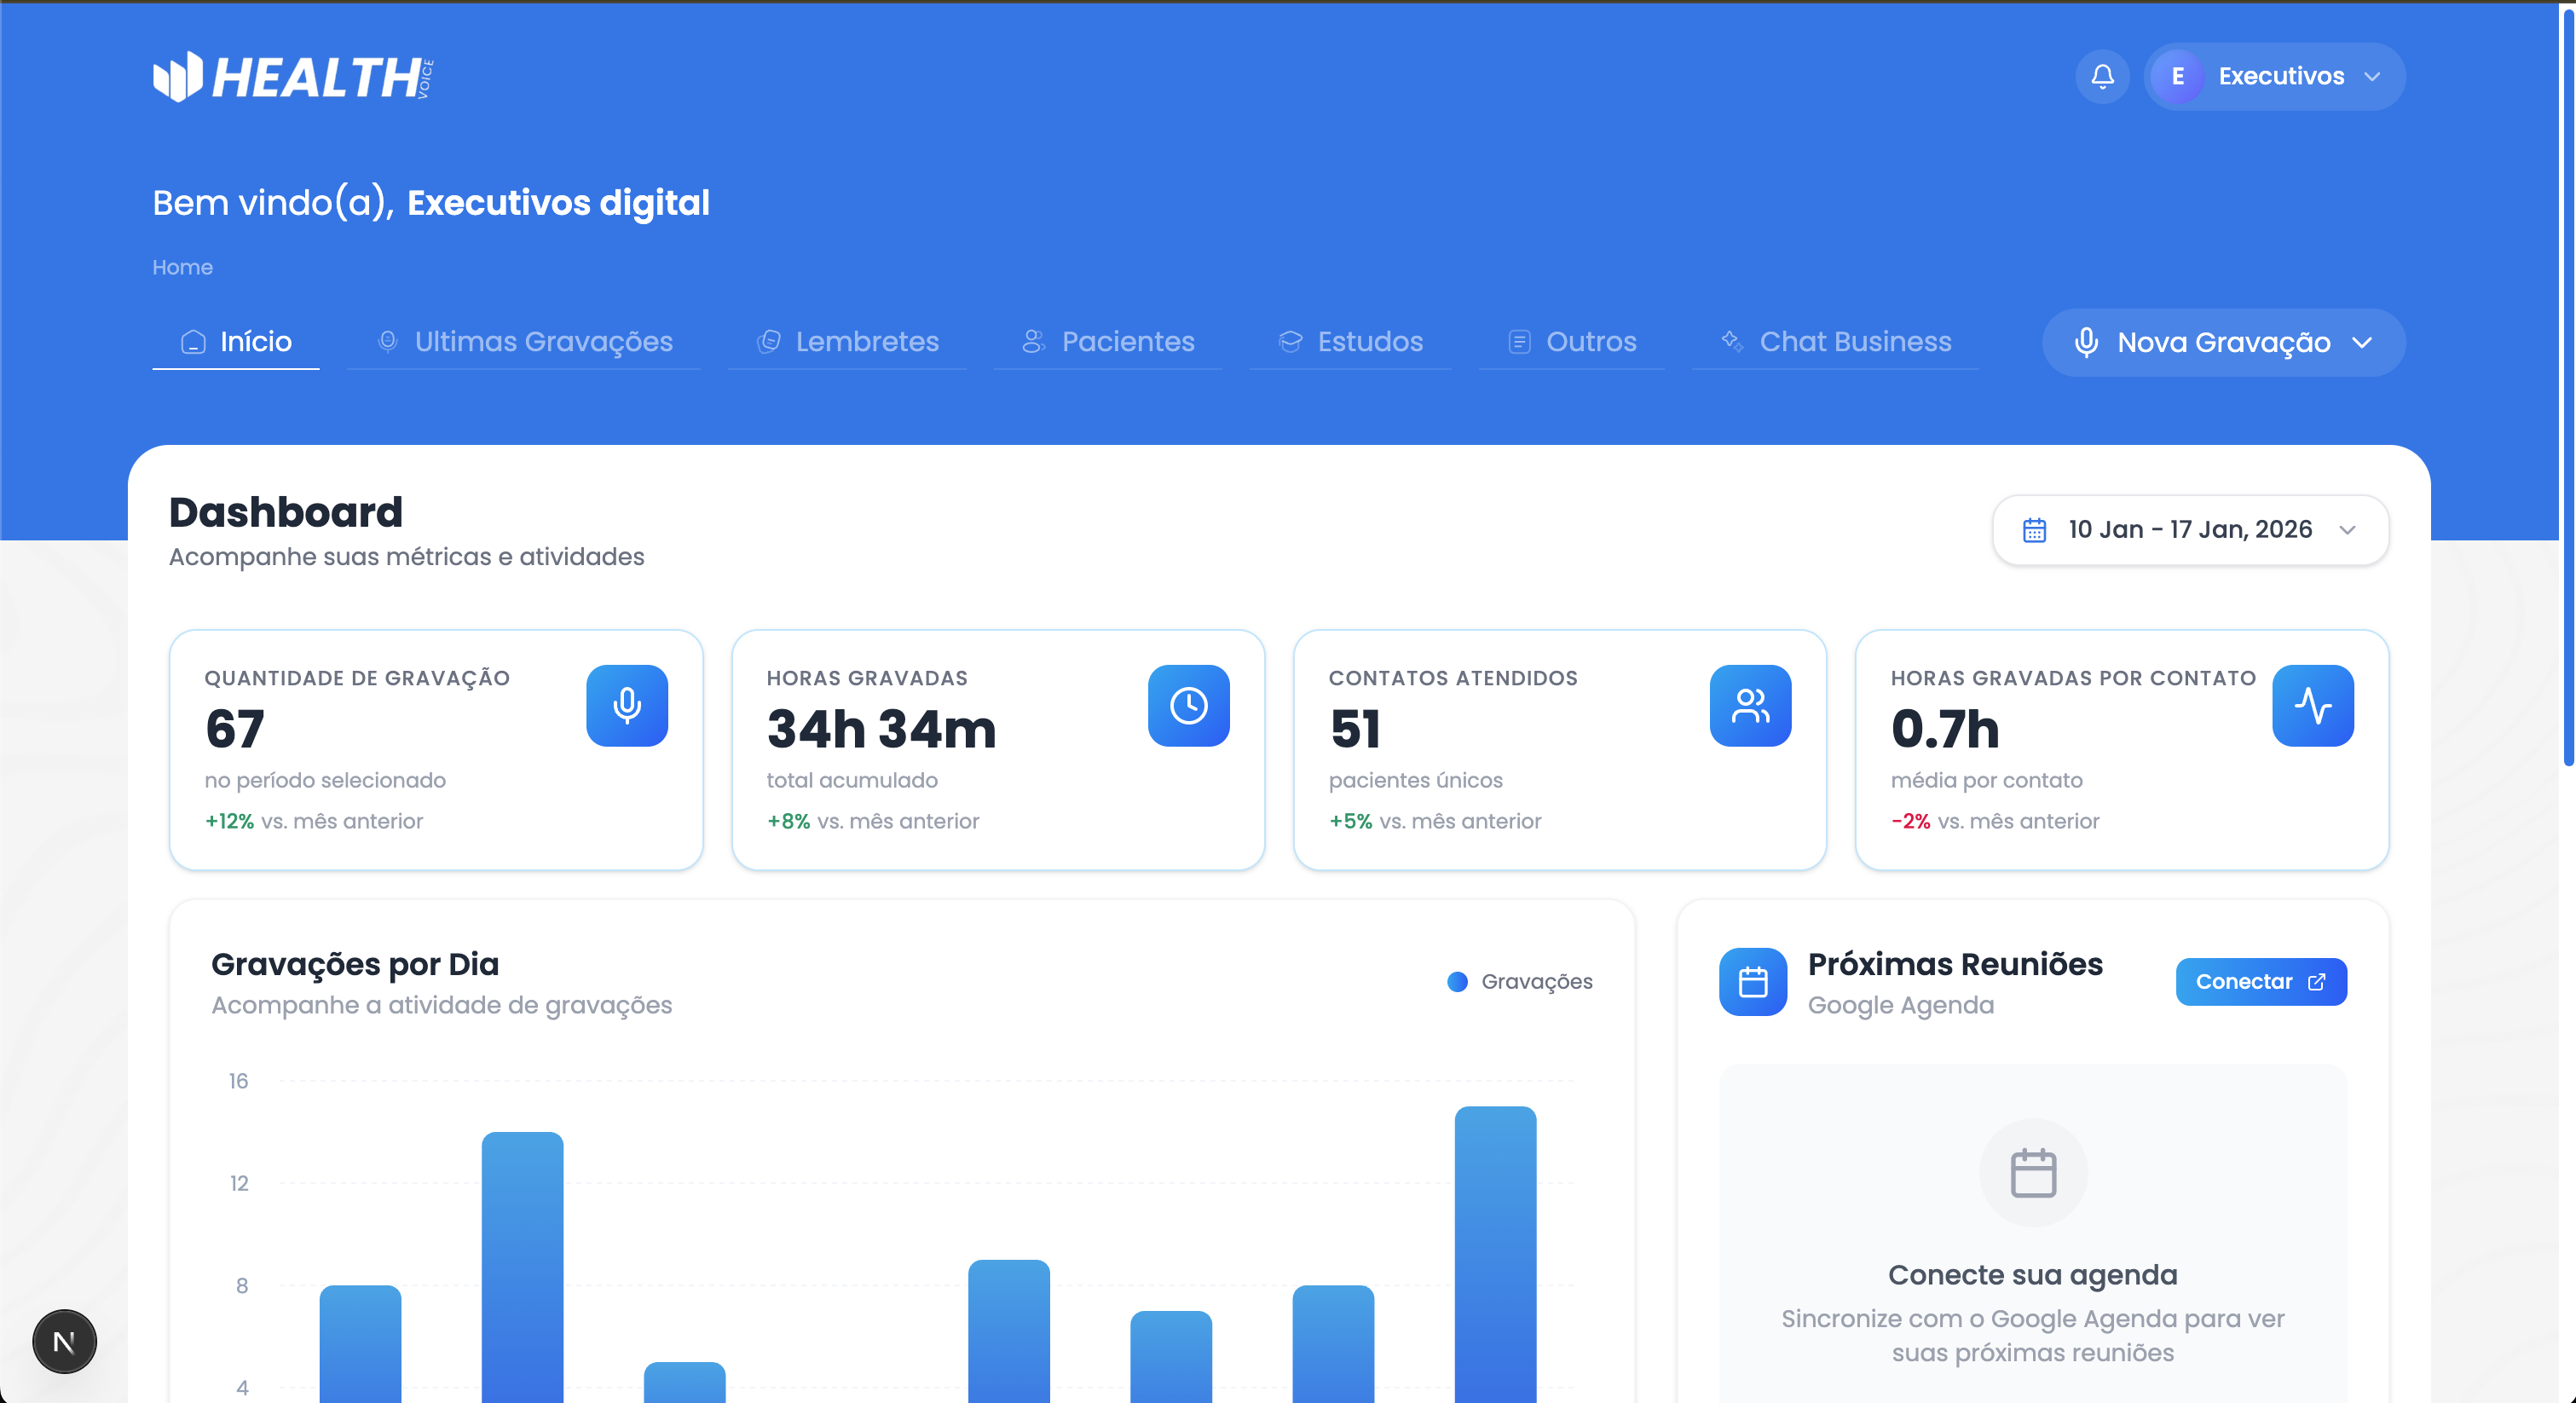This screenshot has height=1403, width=2576.
Task: Click the Home breadcrumb link
Action: coord(182,267)
